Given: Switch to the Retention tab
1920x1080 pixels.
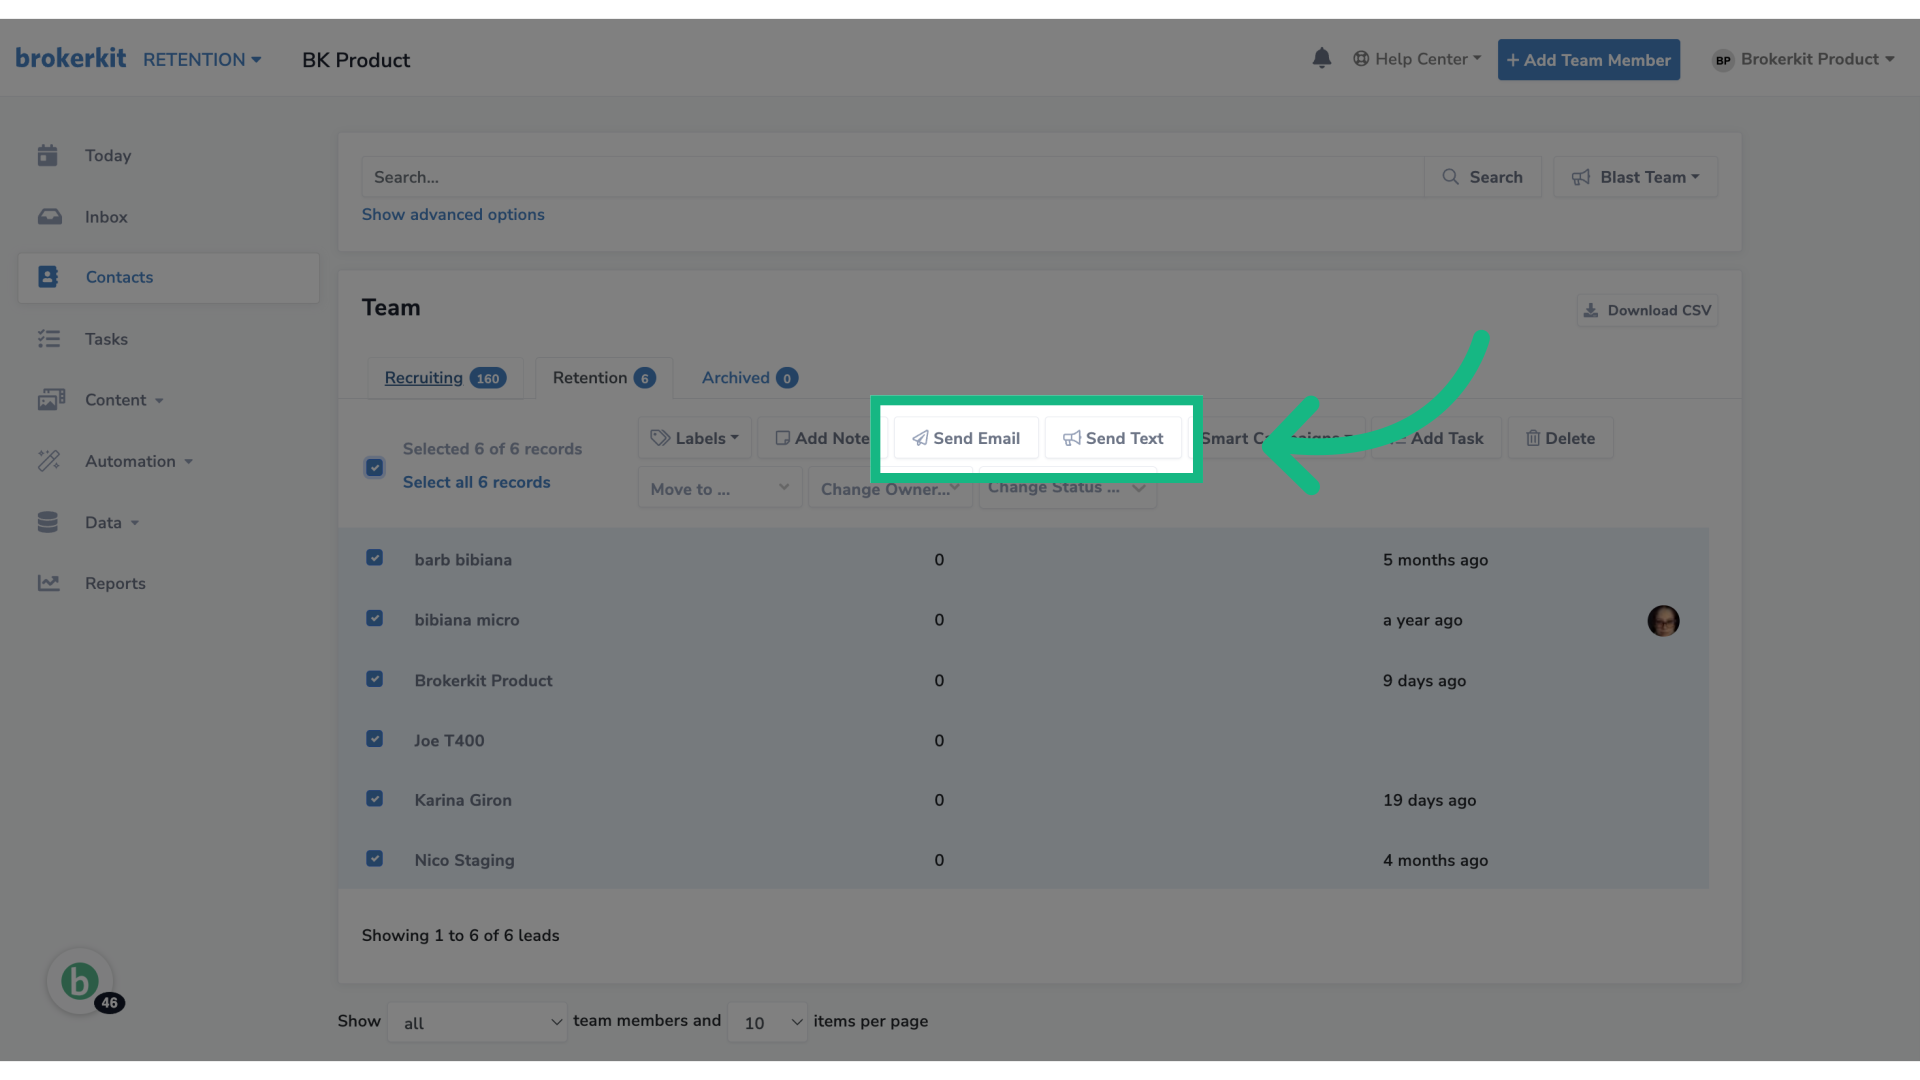Looking at the screenshot, I should 604,378.
